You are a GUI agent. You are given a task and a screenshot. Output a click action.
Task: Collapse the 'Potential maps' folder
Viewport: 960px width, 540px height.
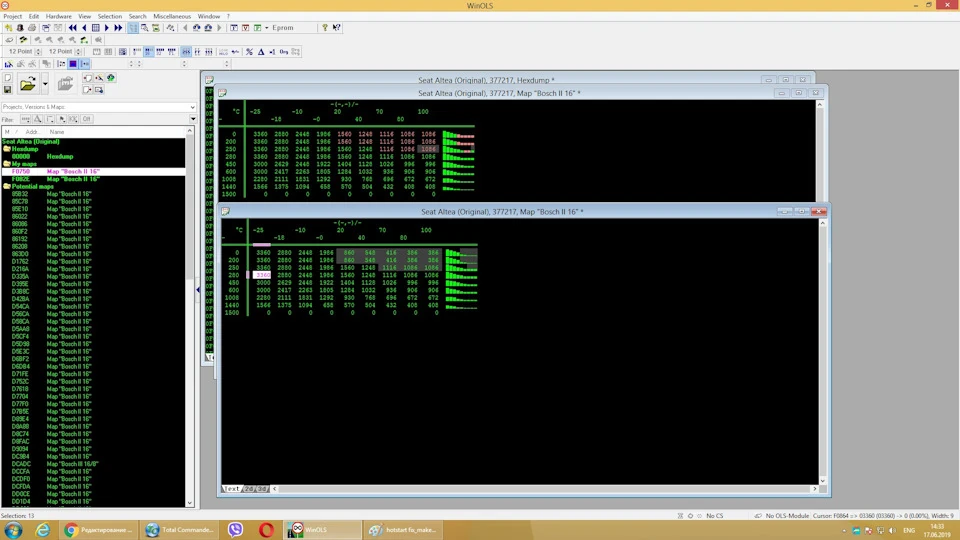7,186
